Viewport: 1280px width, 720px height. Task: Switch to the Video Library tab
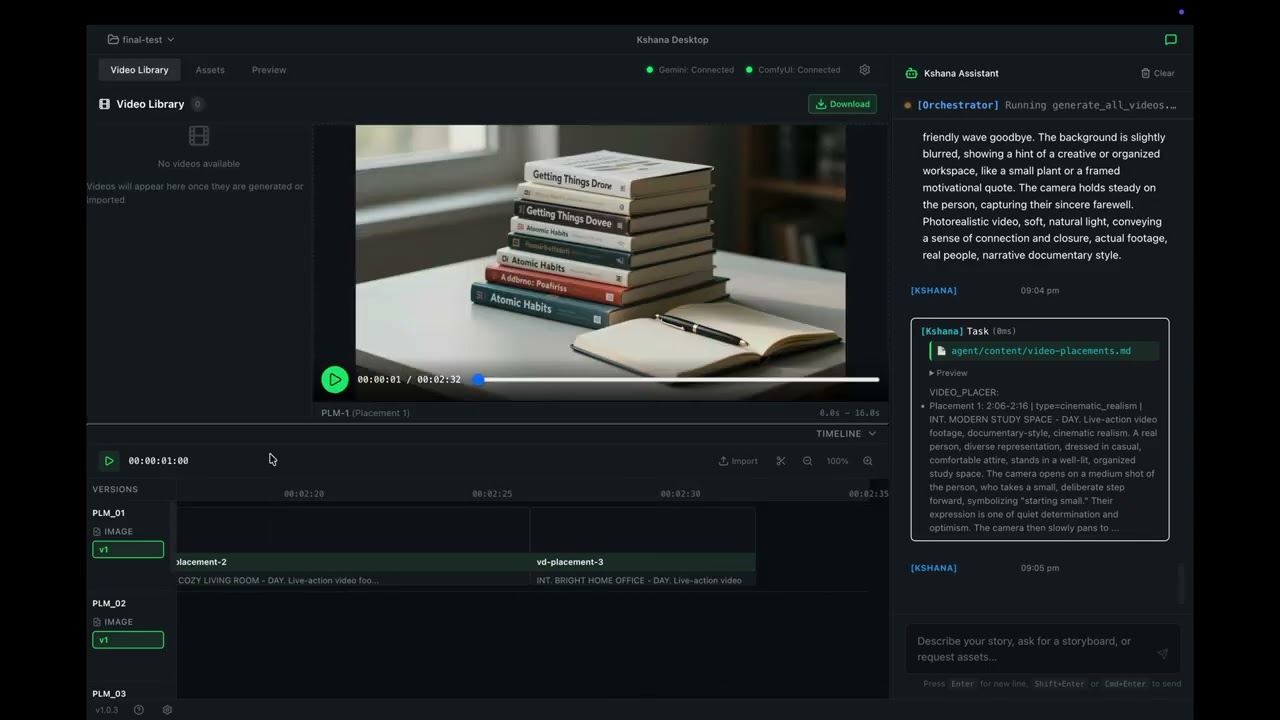pos(139,70)
